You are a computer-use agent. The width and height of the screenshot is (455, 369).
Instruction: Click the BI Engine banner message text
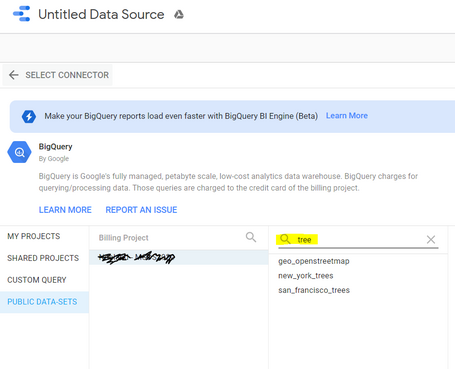point(181,116)
